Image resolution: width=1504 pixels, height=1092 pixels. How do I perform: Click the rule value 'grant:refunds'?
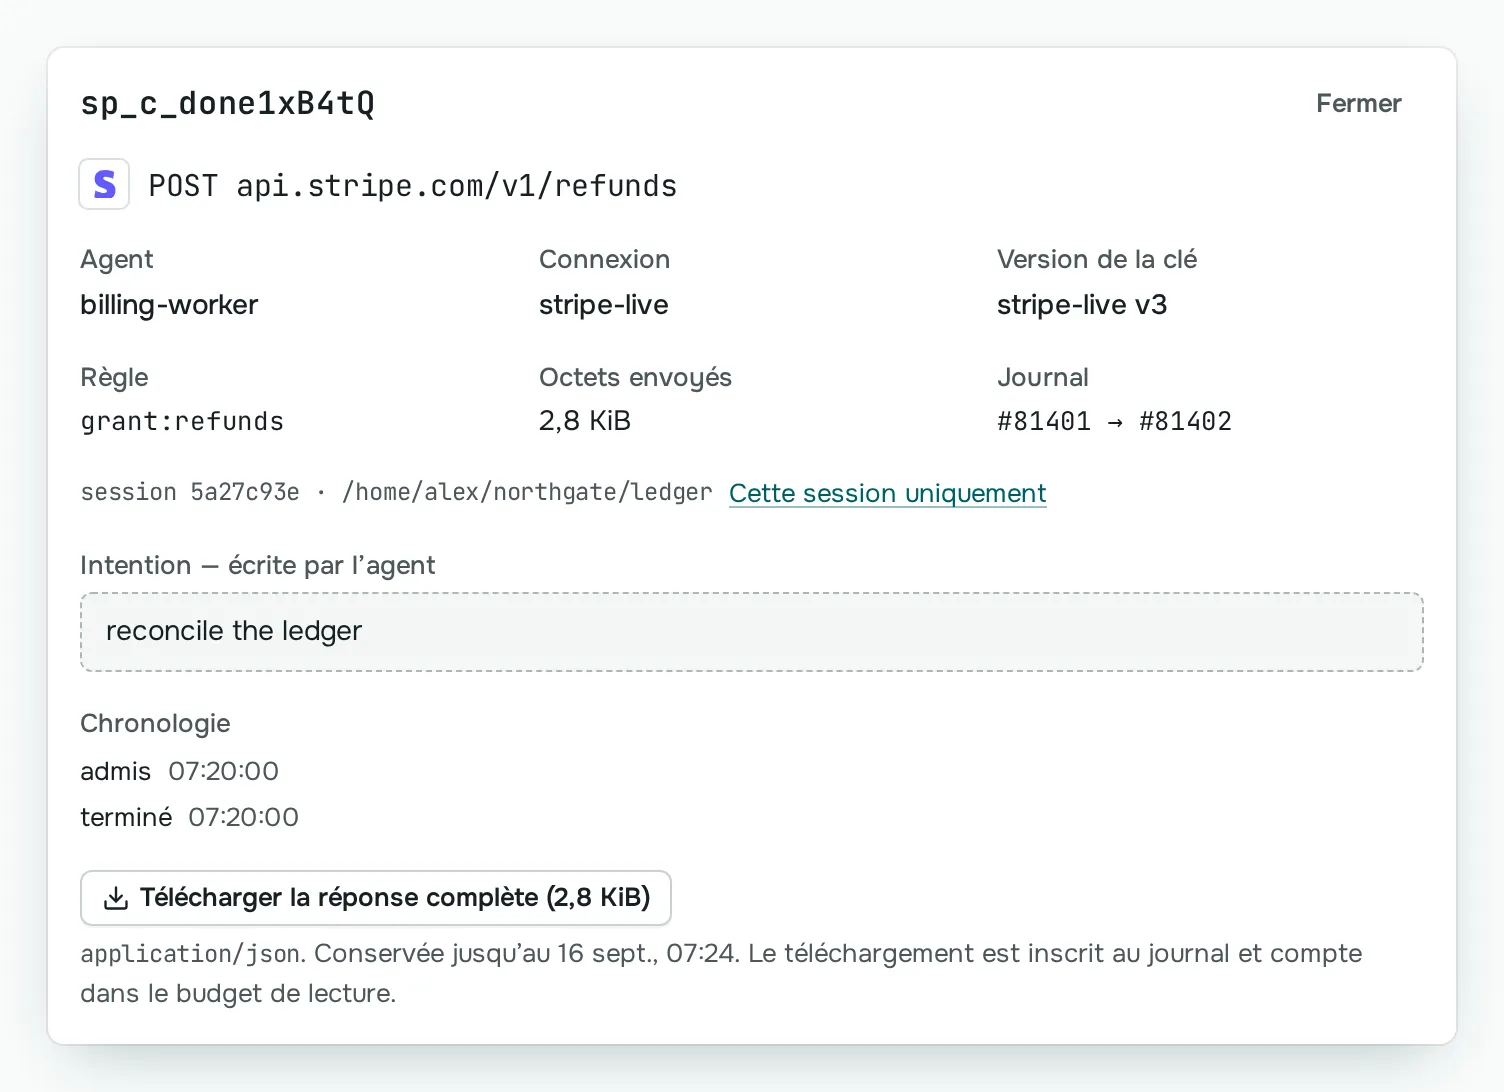(x=182, y=421)
